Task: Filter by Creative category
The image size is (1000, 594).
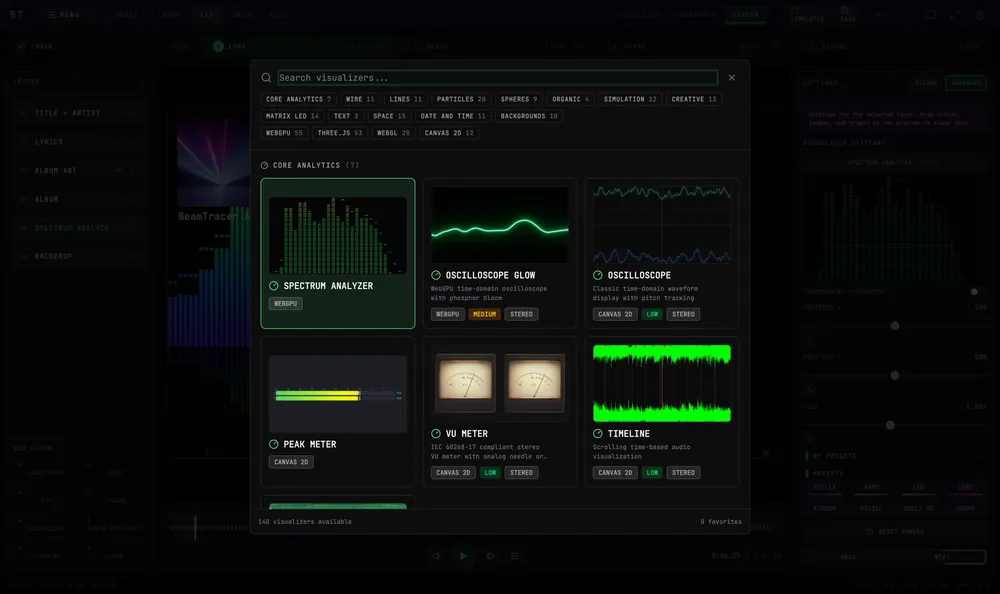Action: pyautogui.click(x=694, y=99)
